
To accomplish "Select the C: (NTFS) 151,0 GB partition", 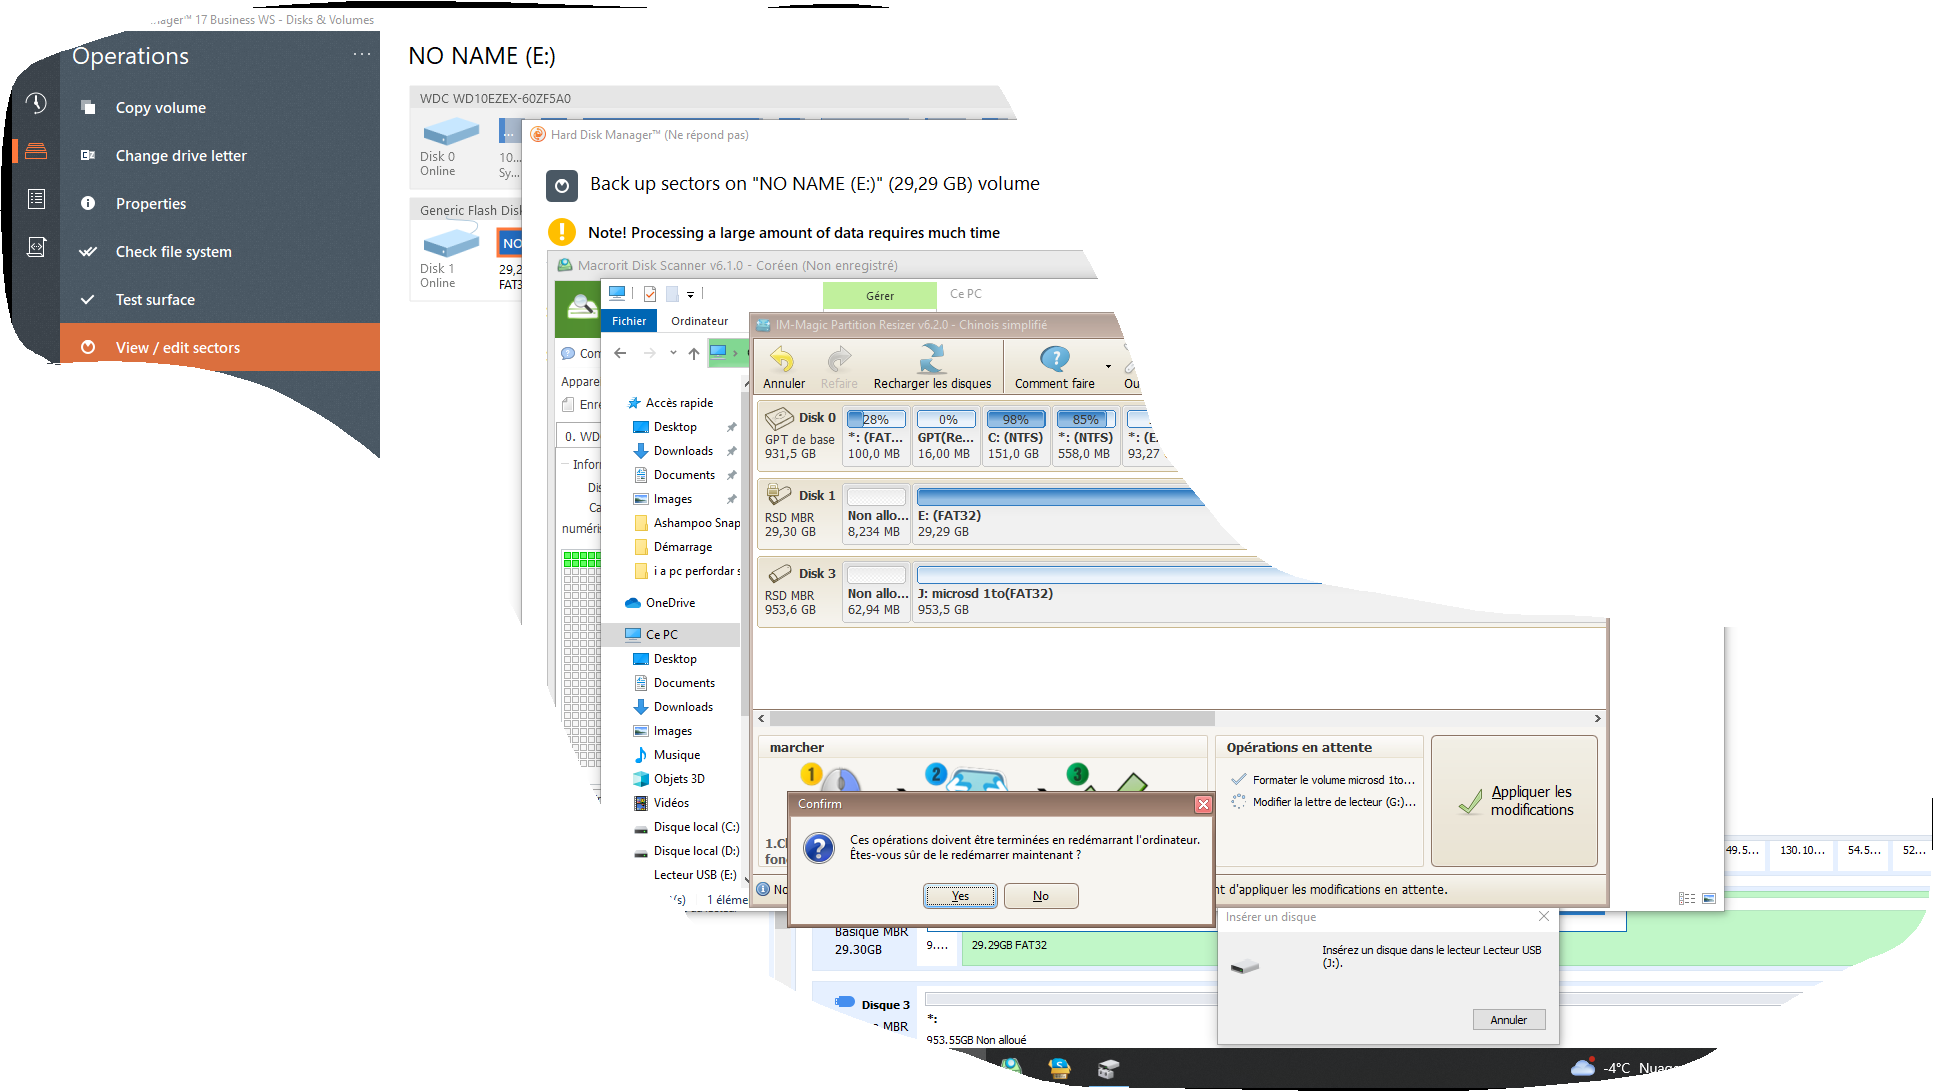I will coord(1015,436).
